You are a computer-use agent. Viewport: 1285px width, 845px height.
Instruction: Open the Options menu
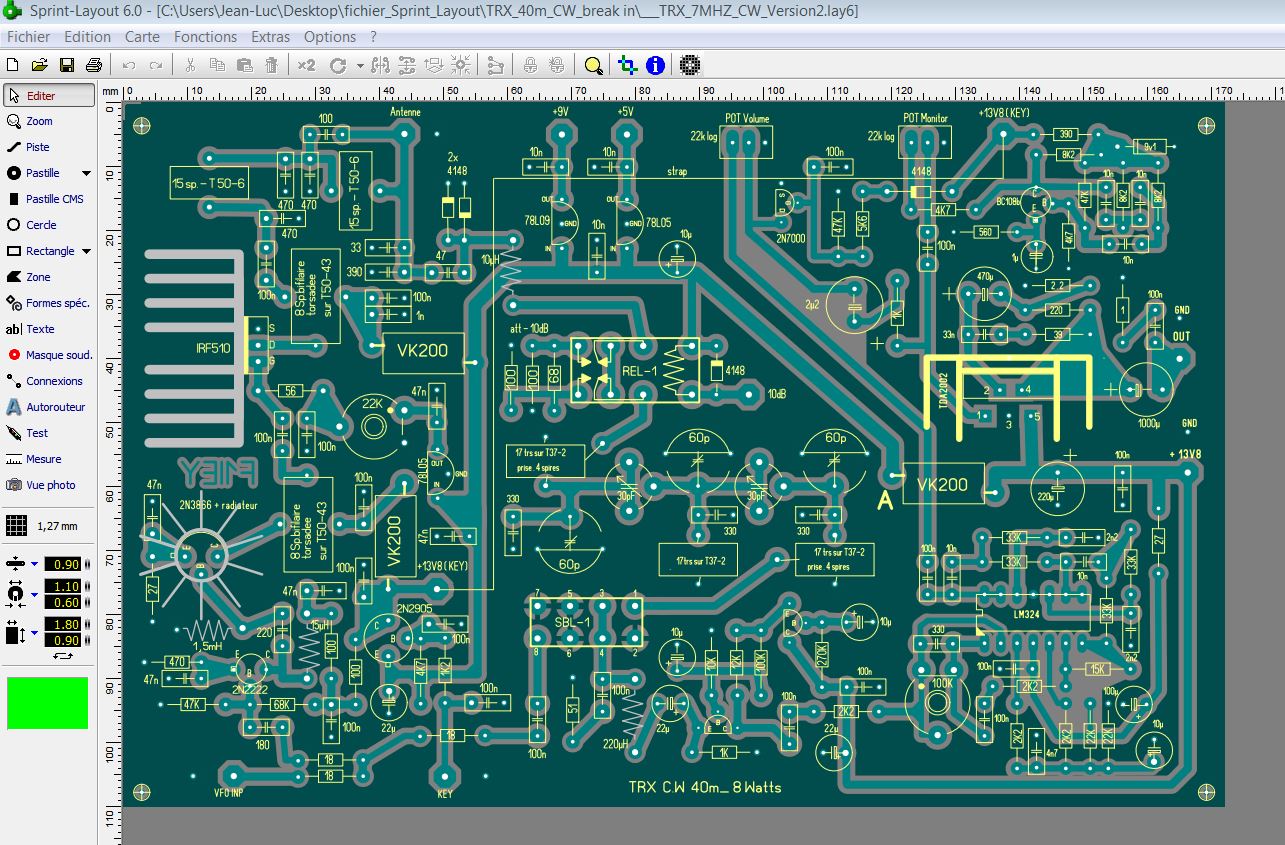[330, 37]
